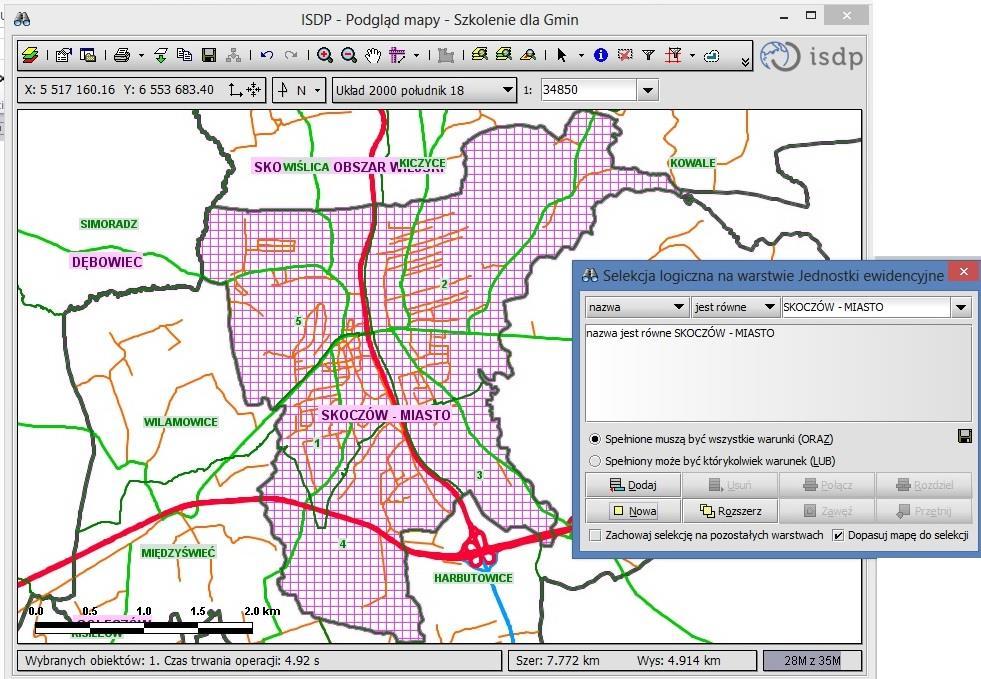The height and width of the screenshot is (679, 981).
Task: Click the window-with-folder icon in toolbar
Action: click(88, 56)
